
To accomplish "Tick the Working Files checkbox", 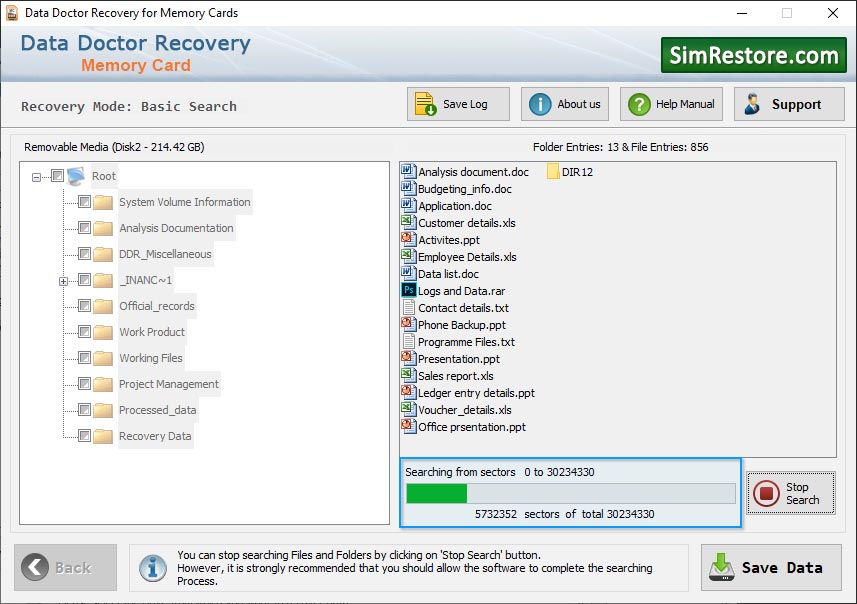I will click(x=84, y=357).
